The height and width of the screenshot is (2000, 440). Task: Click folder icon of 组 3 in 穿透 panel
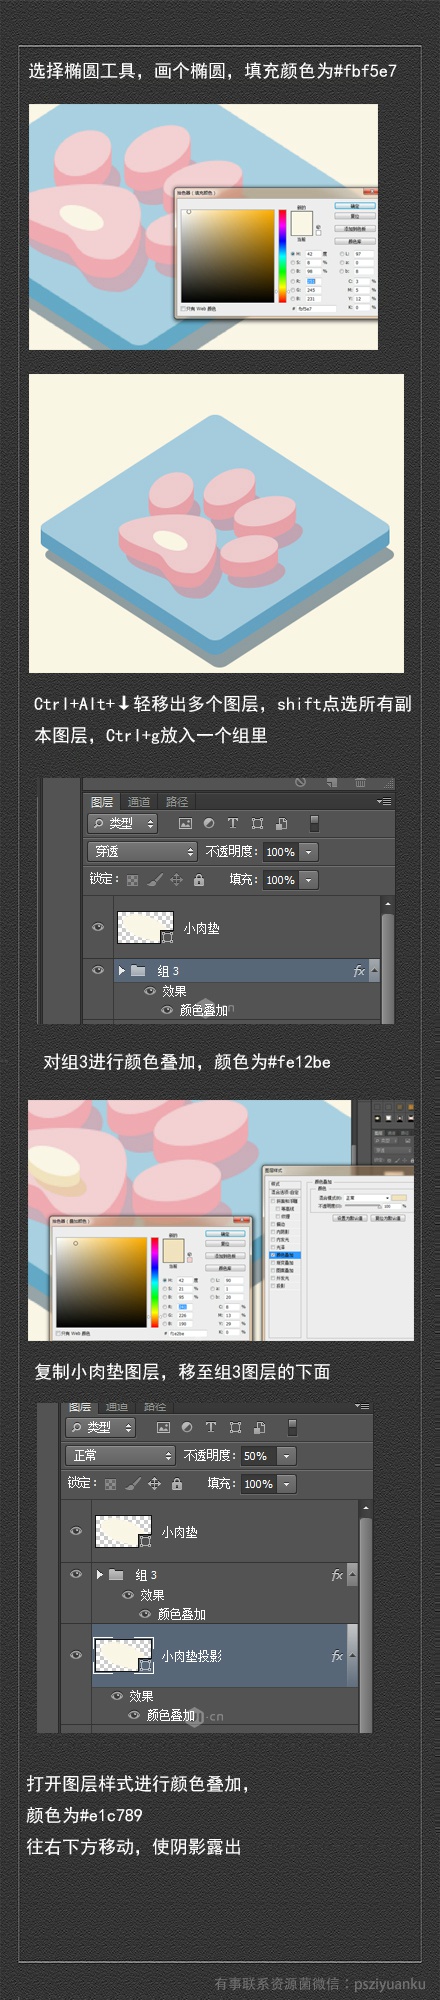coord(138,971)
